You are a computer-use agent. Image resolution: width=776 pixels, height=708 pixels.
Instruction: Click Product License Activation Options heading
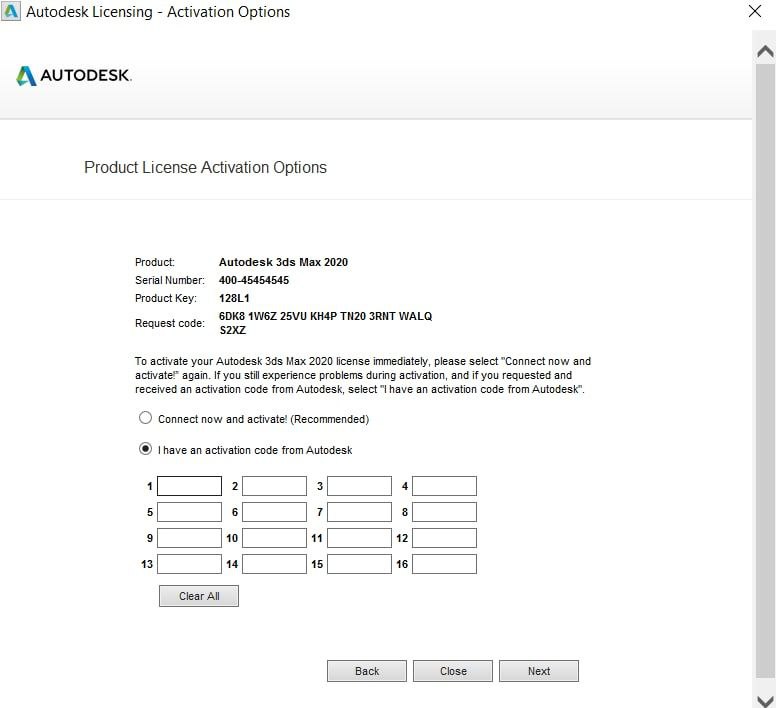click(205, 167)
